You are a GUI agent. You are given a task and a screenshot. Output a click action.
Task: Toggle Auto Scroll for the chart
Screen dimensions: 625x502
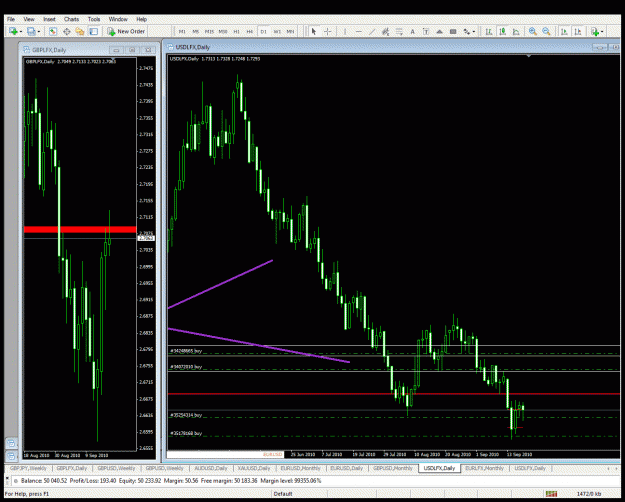pyautogui.click(x=564, y=31)
